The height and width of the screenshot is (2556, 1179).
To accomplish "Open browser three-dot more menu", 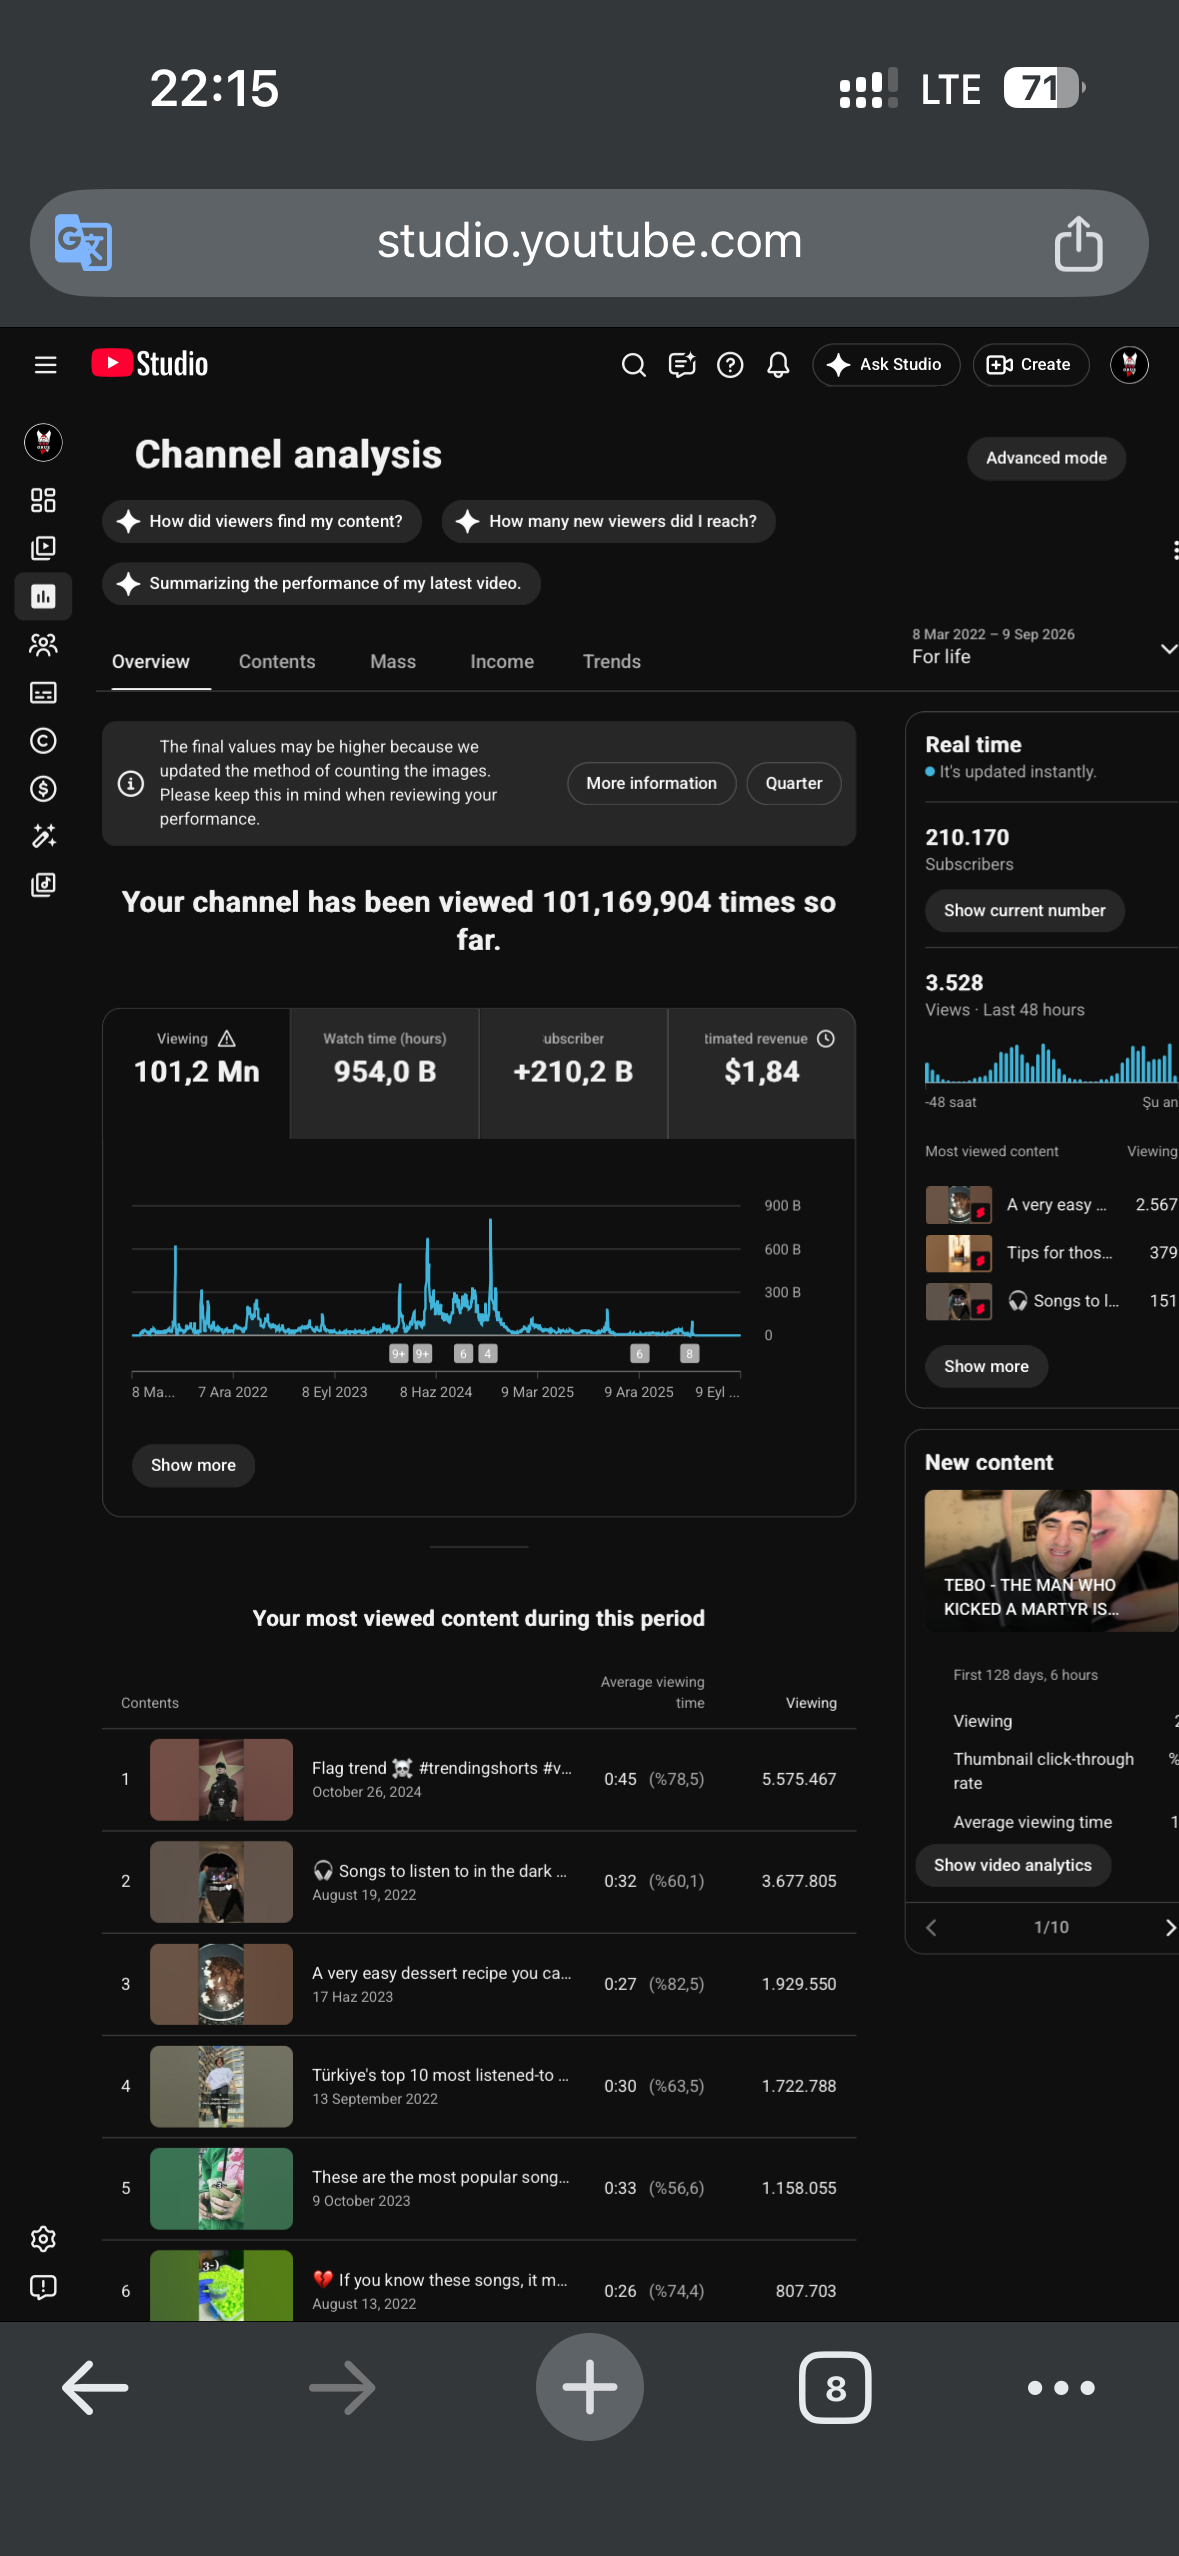I will tap(1061, 2388).
